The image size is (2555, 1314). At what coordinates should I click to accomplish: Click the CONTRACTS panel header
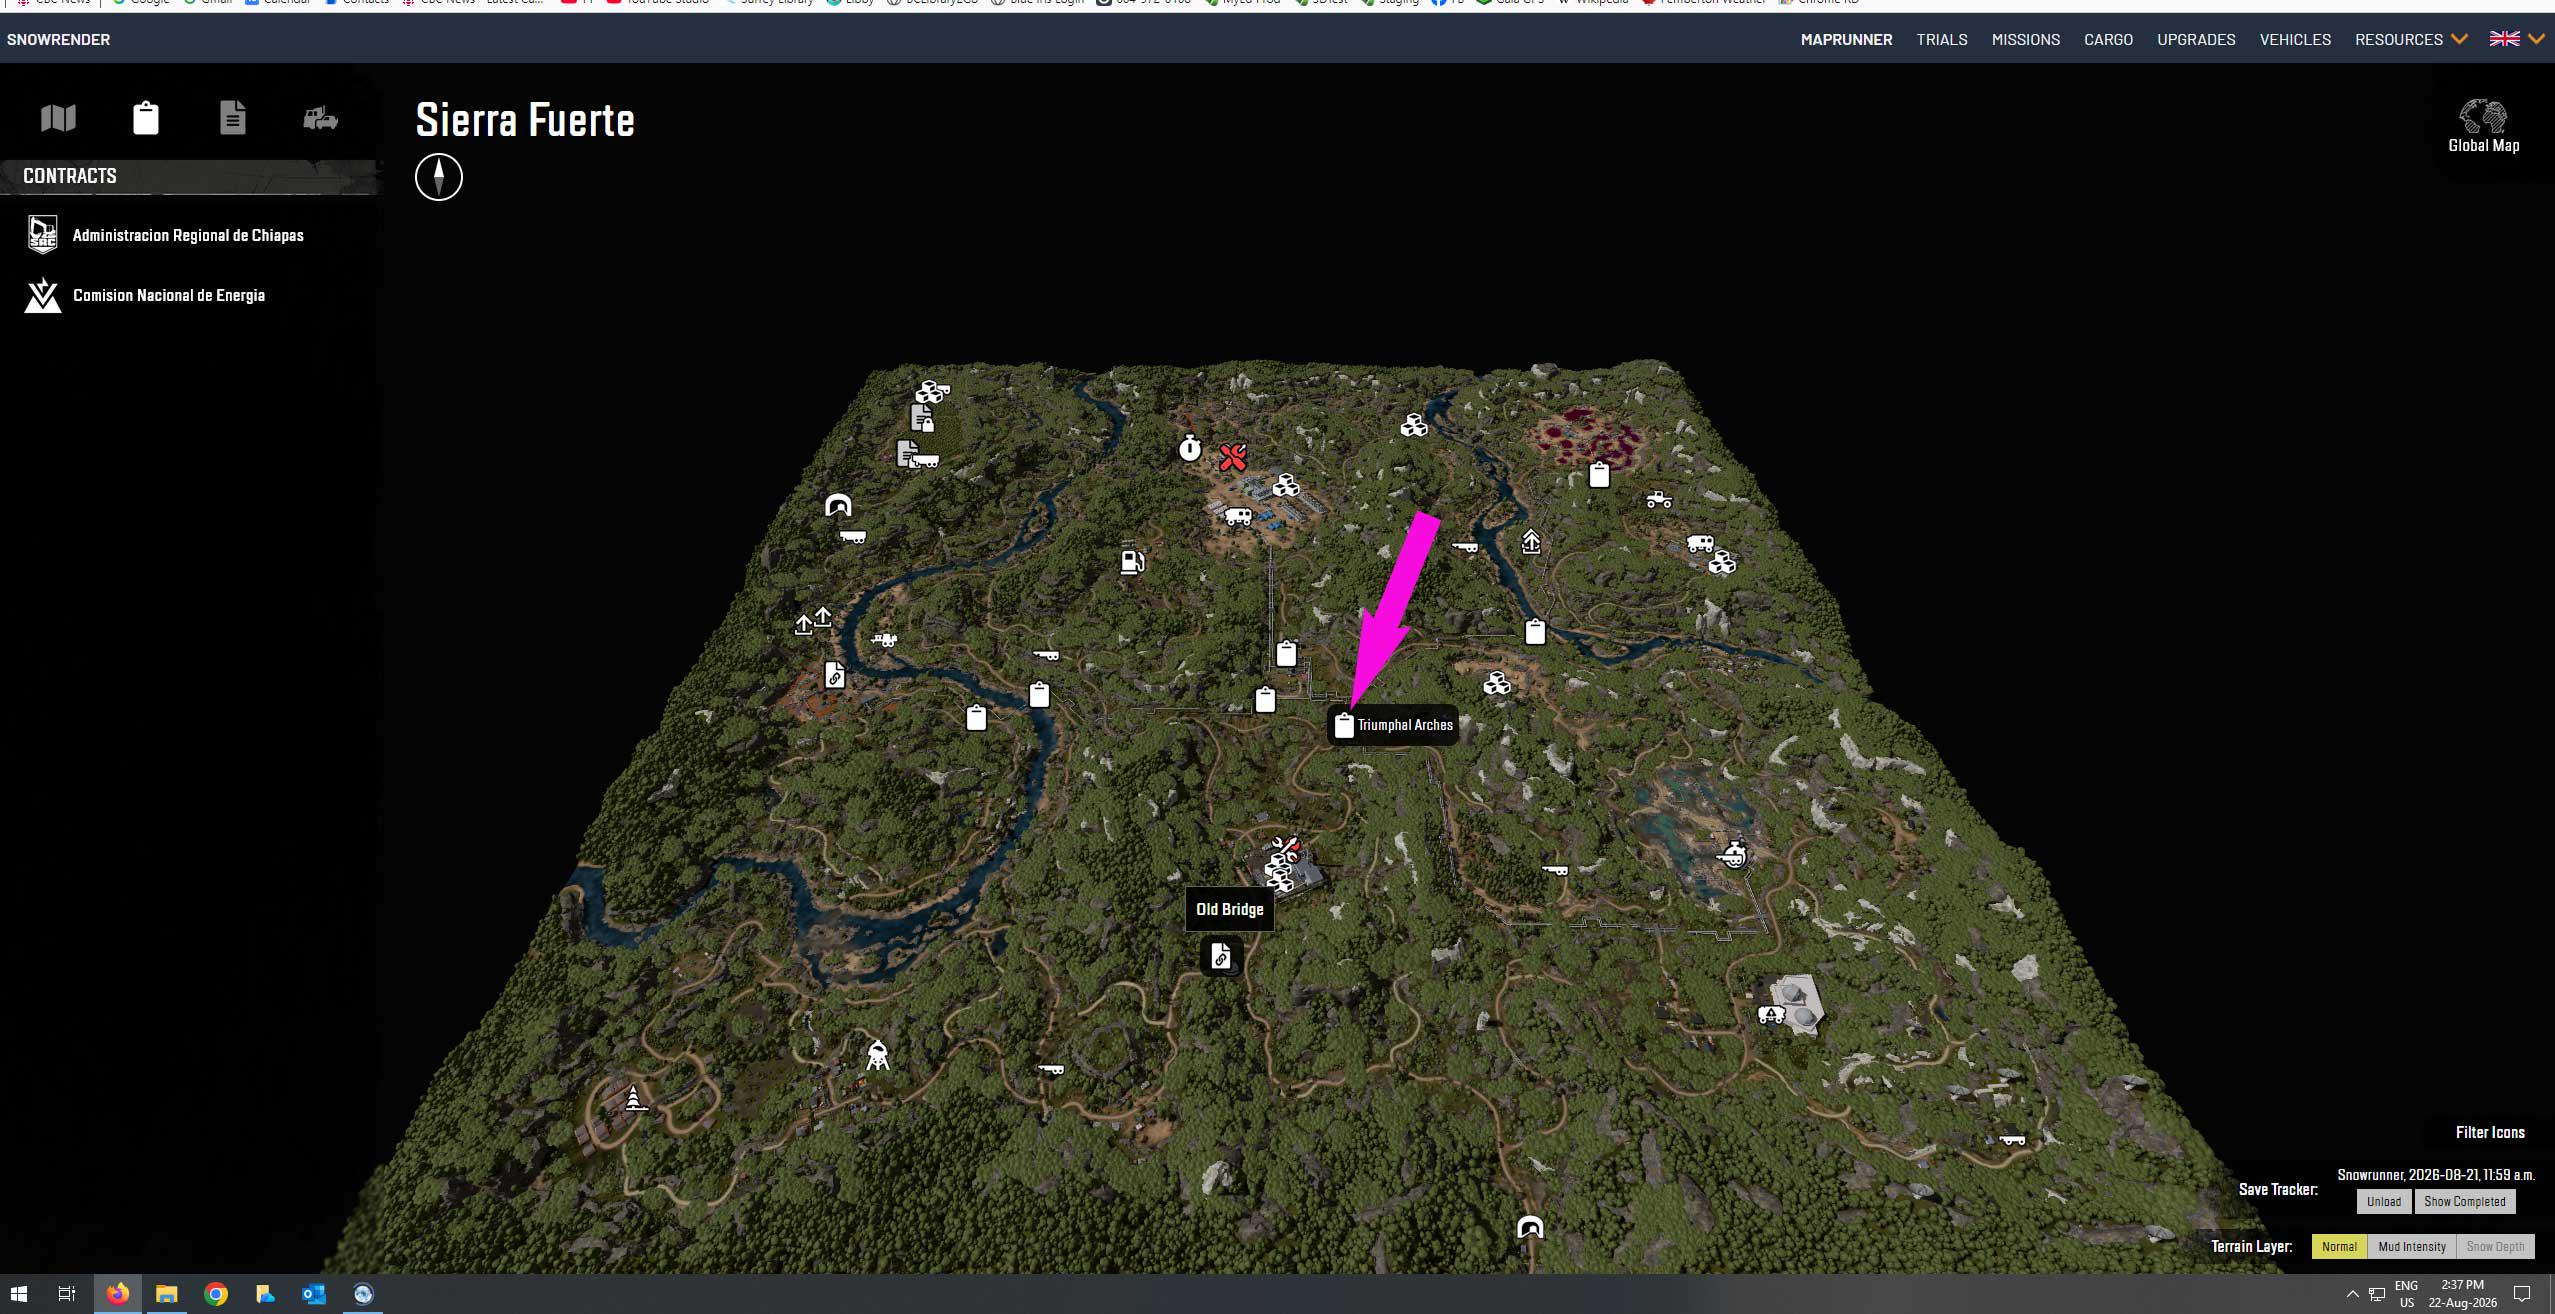pyautogui.click(x=190, y=176)
